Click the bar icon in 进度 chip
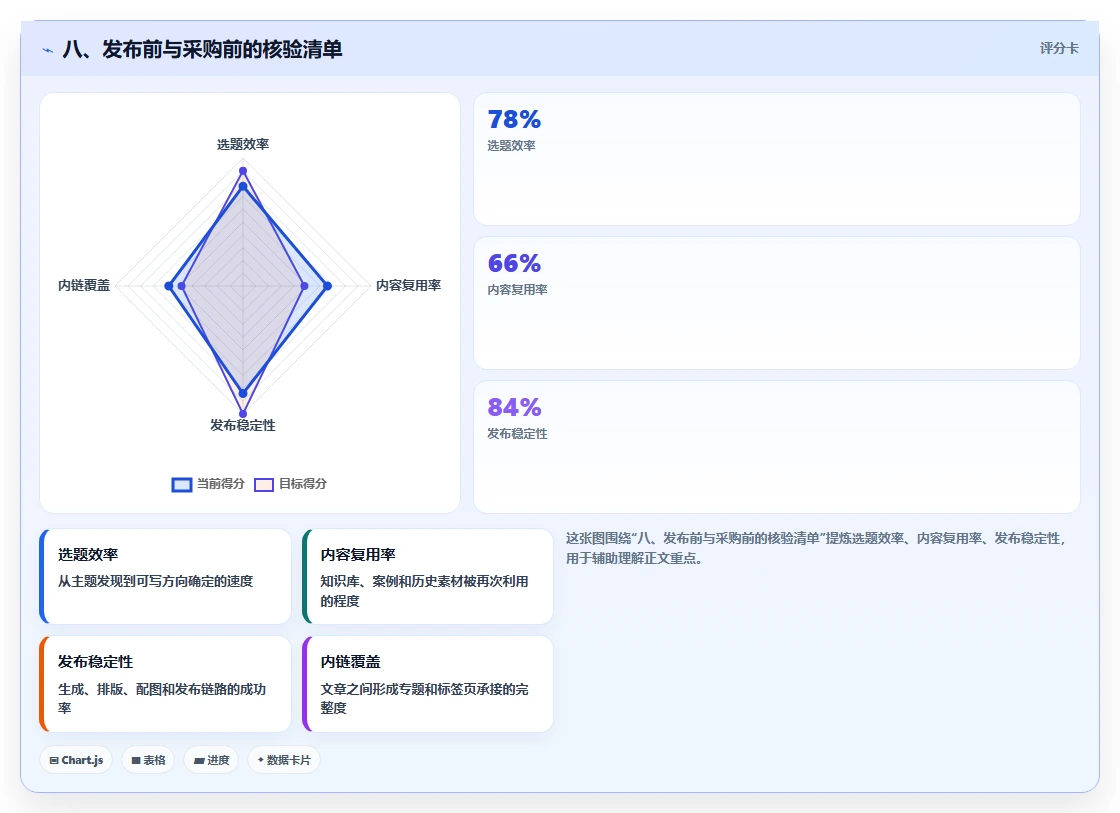Screen dimensions: 1120x813 tap(199, 760)
